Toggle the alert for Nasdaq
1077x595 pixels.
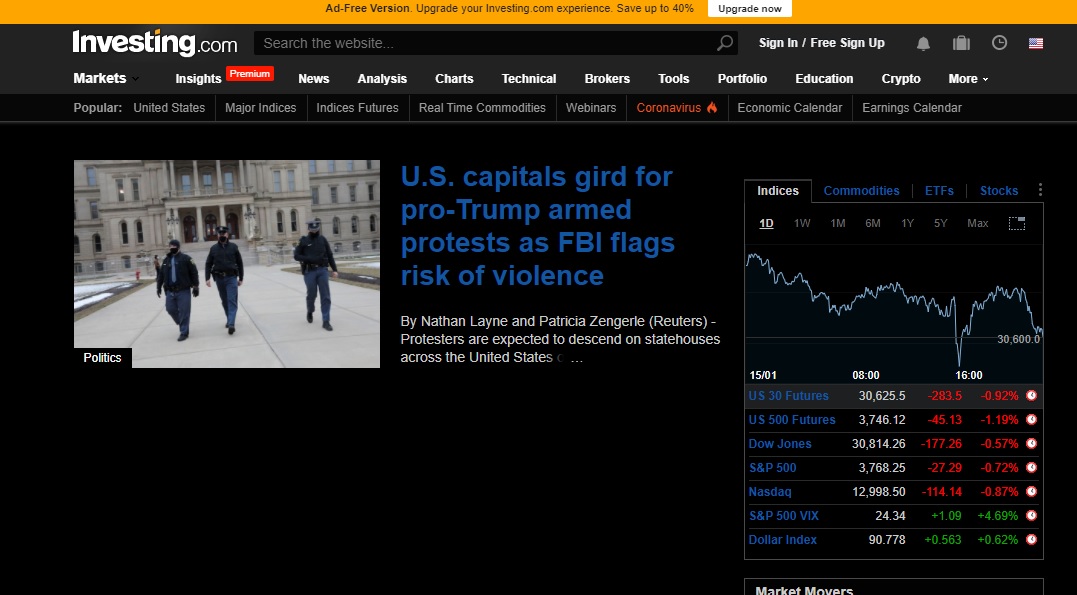point(1031,492)
